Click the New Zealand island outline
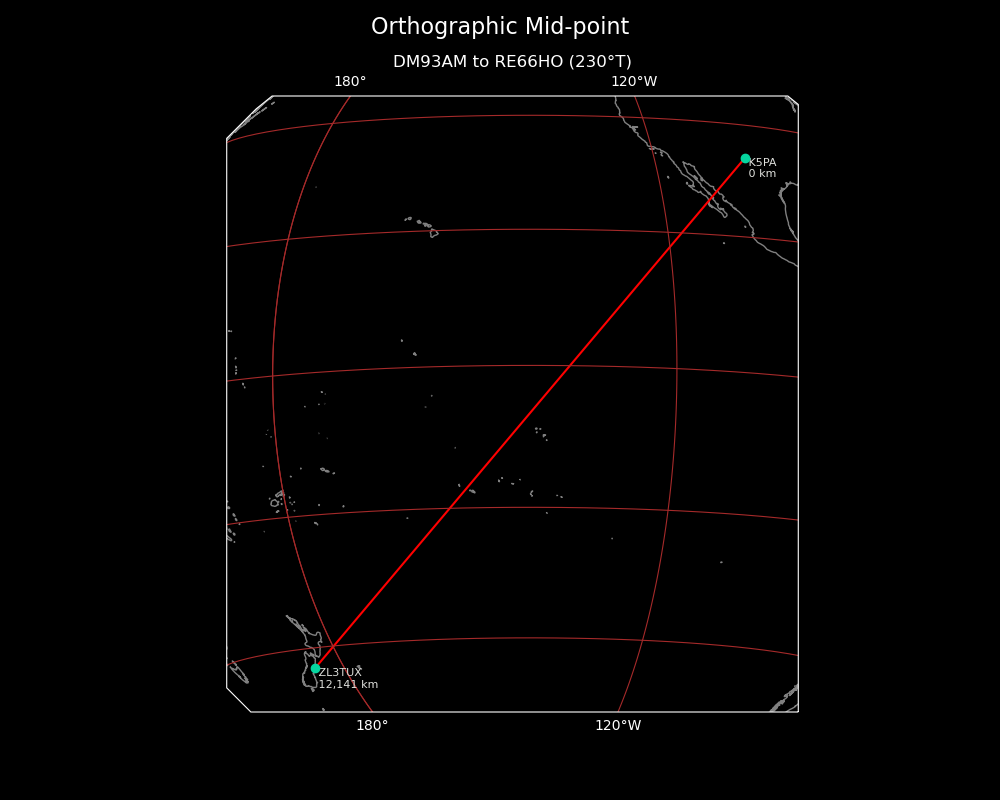Screen dimensions: 1000x800 point(308,661)
